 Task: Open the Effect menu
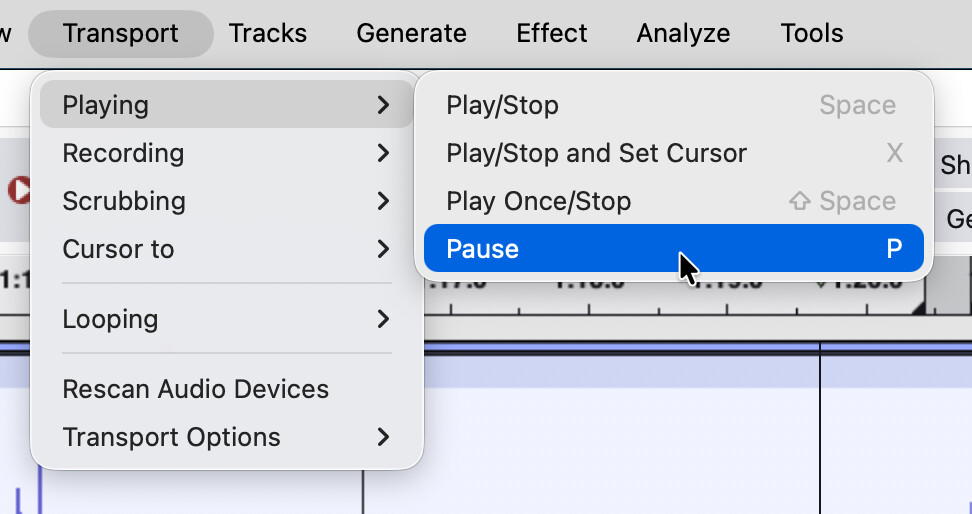pos(551,33)
